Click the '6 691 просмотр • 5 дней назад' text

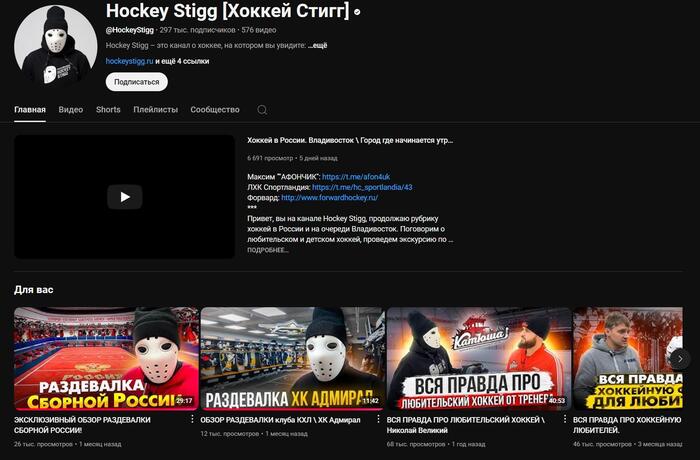click(x=292, y=158)
